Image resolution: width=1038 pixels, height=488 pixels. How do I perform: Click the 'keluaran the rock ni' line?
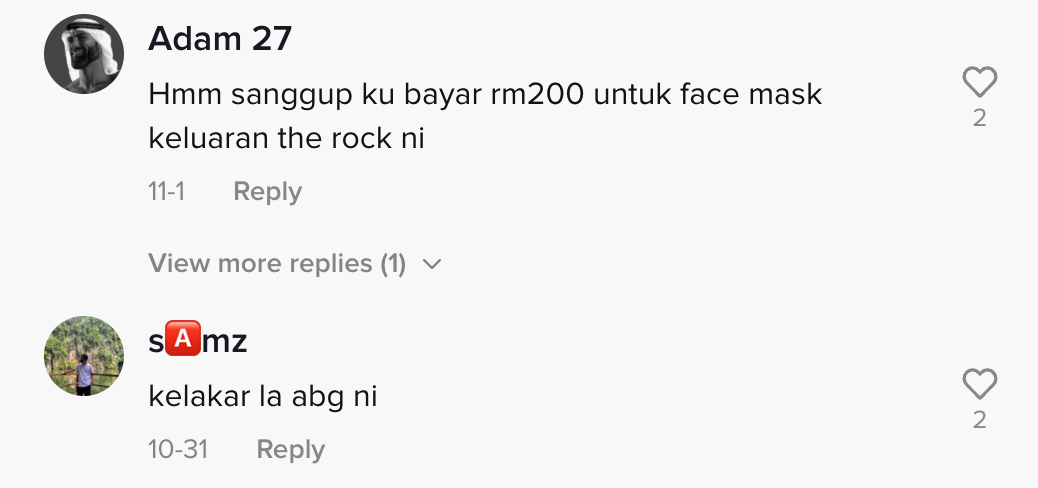287,138
